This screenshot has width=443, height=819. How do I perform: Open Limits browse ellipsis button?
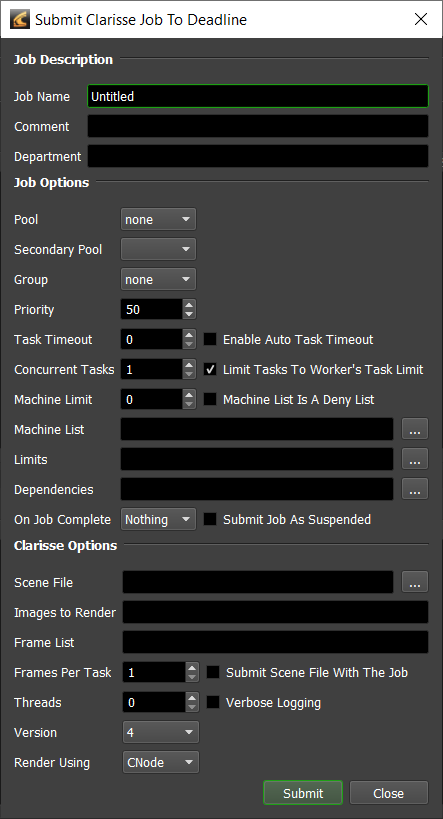(x=415, y=459)
